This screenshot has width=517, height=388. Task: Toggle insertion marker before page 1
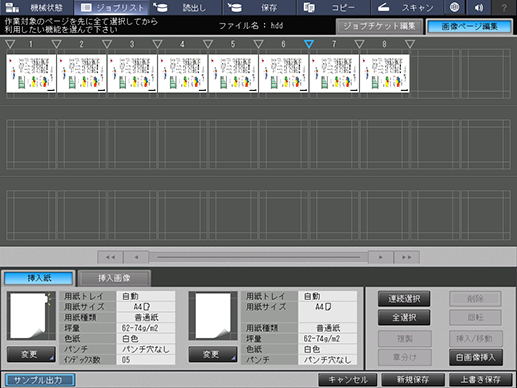coord(10,44)
